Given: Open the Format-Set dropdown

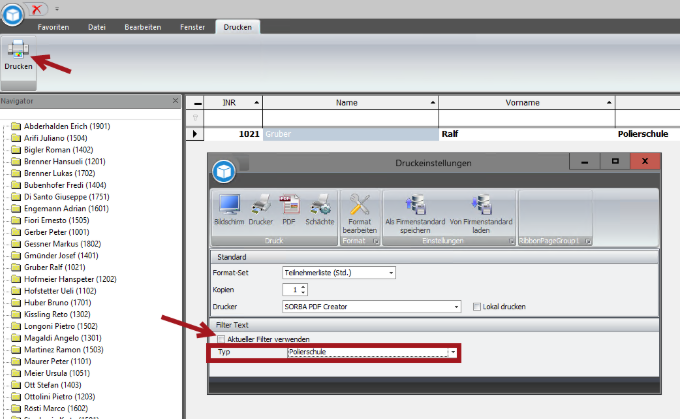Looking at the screenshot, I should pos(390,272).
